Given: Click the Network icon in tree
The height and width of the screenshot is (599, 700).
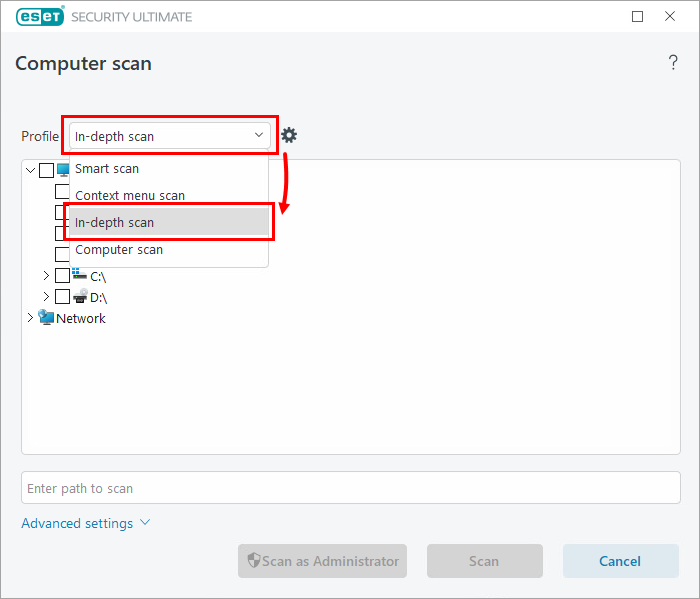Looking at the screenshot, I should (x=46, y=318).
